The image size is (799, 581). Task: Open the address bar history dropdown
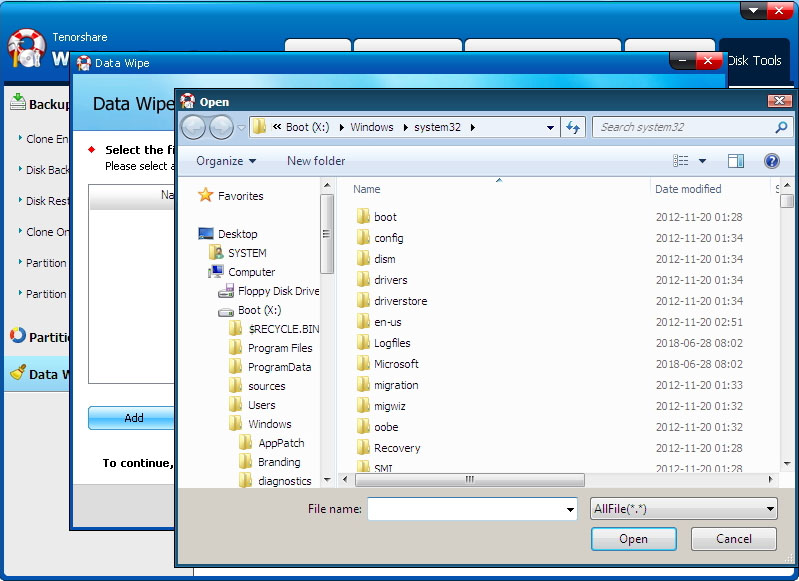(x=550, y=127)
